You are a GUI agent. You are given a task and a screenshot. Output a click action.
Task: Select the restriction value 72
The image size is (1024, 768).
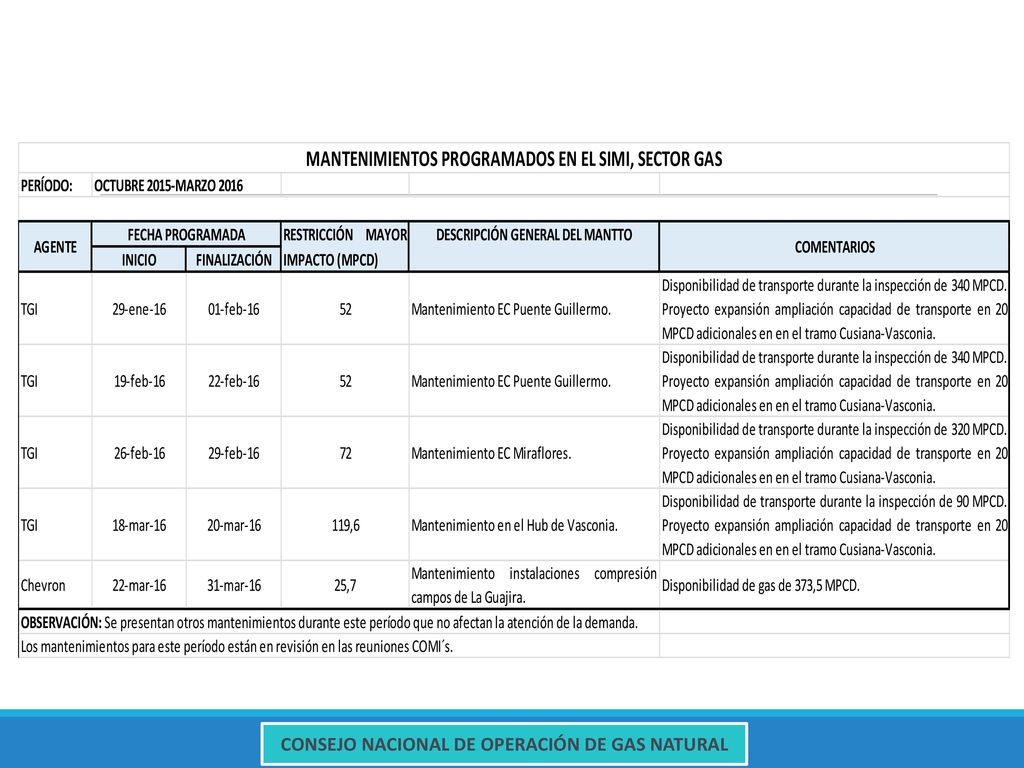[x=345, y=453]
